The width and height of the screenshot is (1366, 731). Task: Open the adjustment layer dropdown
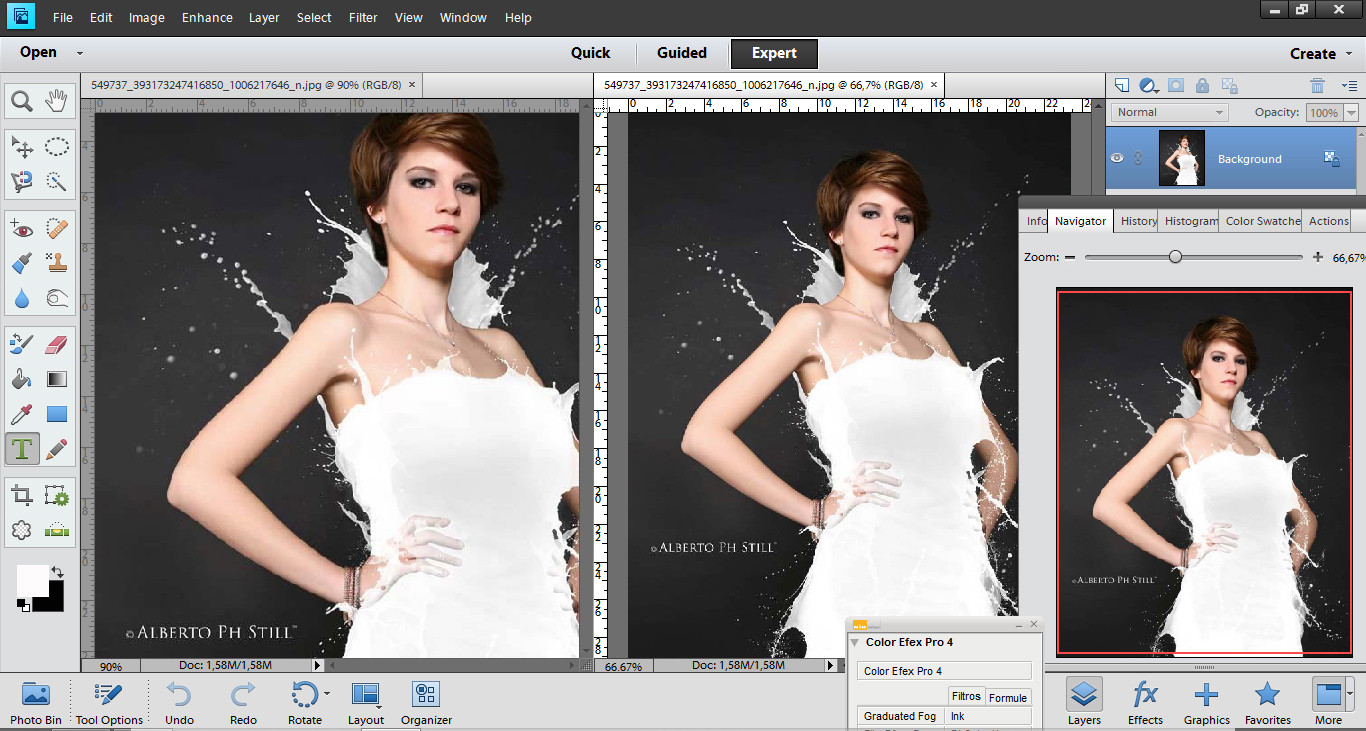click(x=1149, y=86)
